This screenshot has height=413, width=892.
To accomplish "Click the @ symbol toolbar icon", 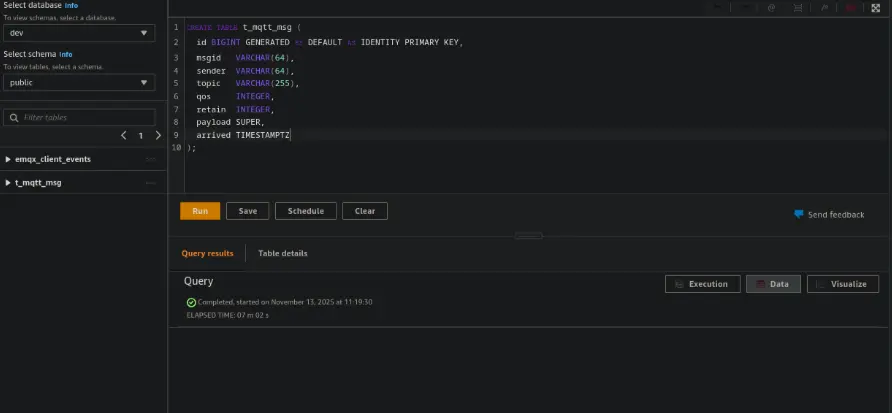I will [770, 7].
